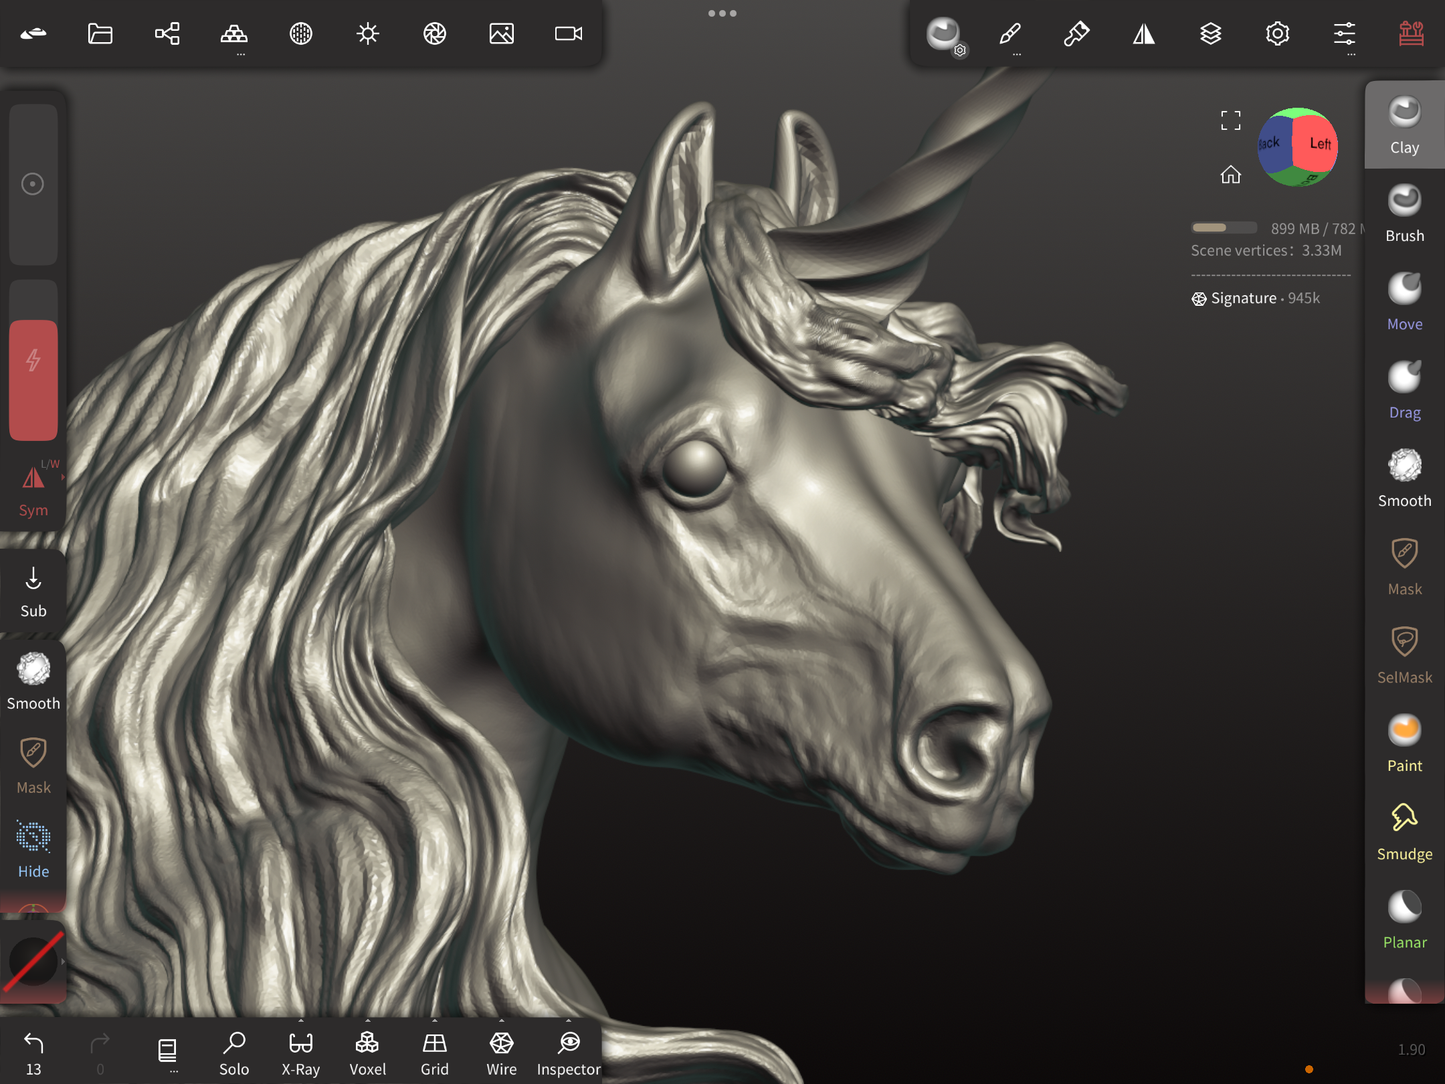Open the Files folder menu

click(100, 34)
